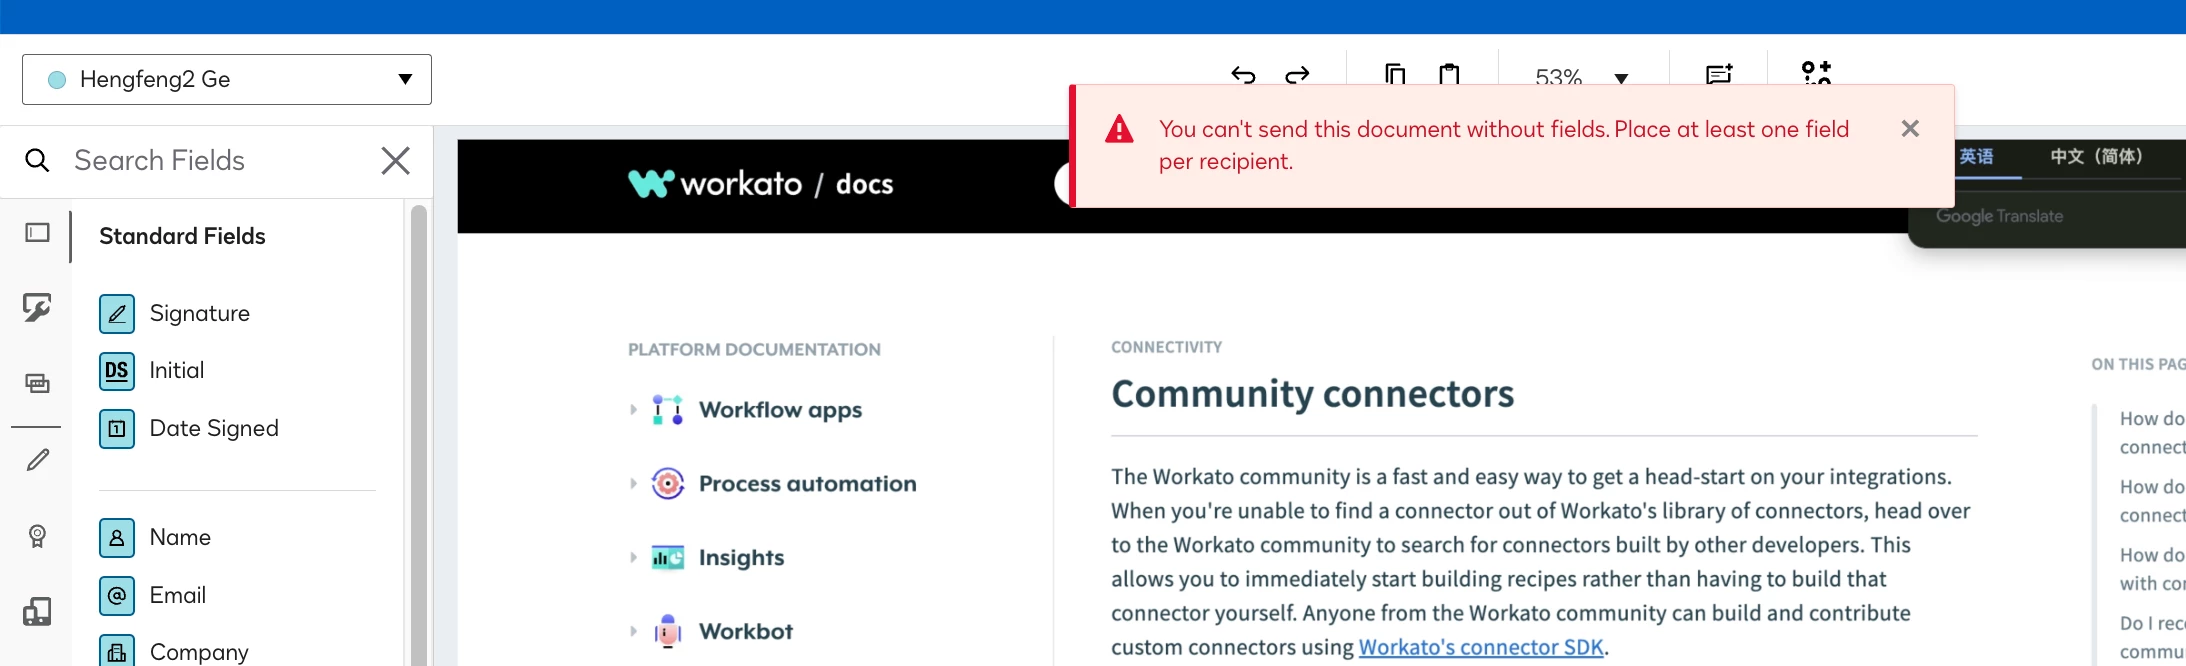Expand the Workbot tree arrow
The image size is (2186, 666).
point(633,632)
